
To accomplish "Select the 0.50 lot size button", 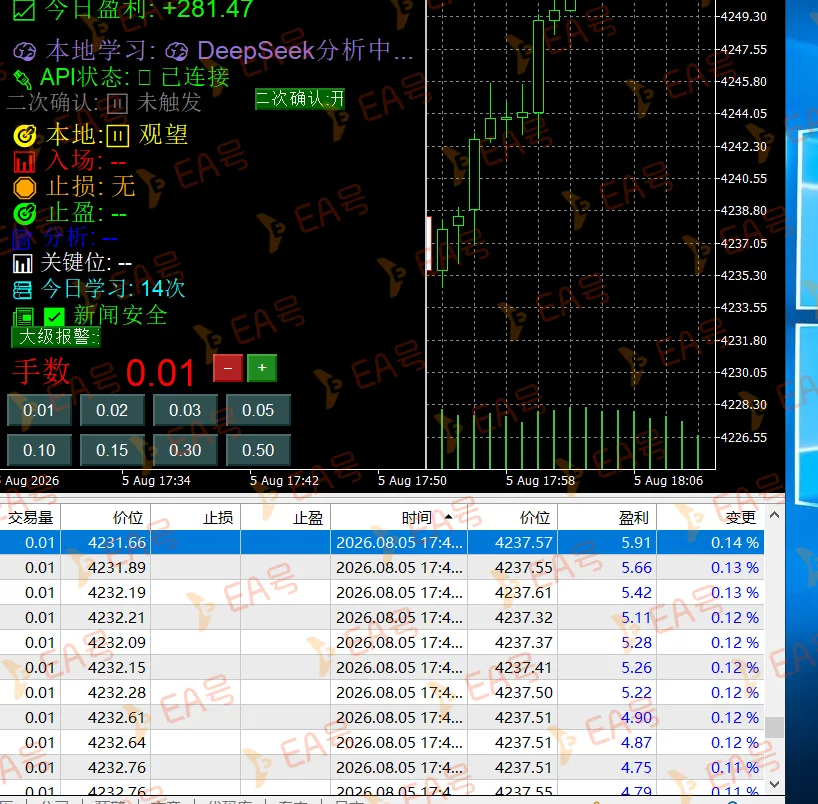I will [258, 450].
